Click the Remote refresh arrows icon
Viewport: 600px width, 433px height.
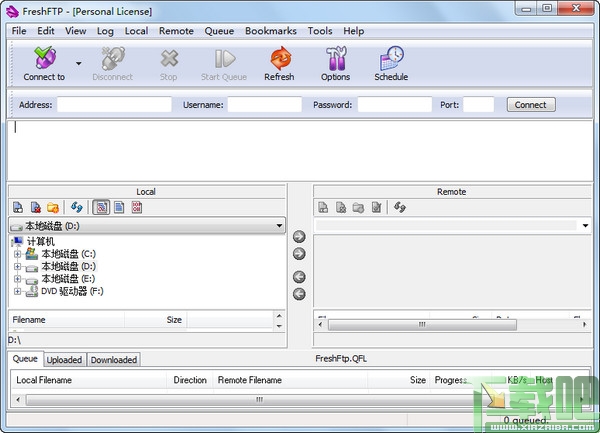tap(400, 207)
